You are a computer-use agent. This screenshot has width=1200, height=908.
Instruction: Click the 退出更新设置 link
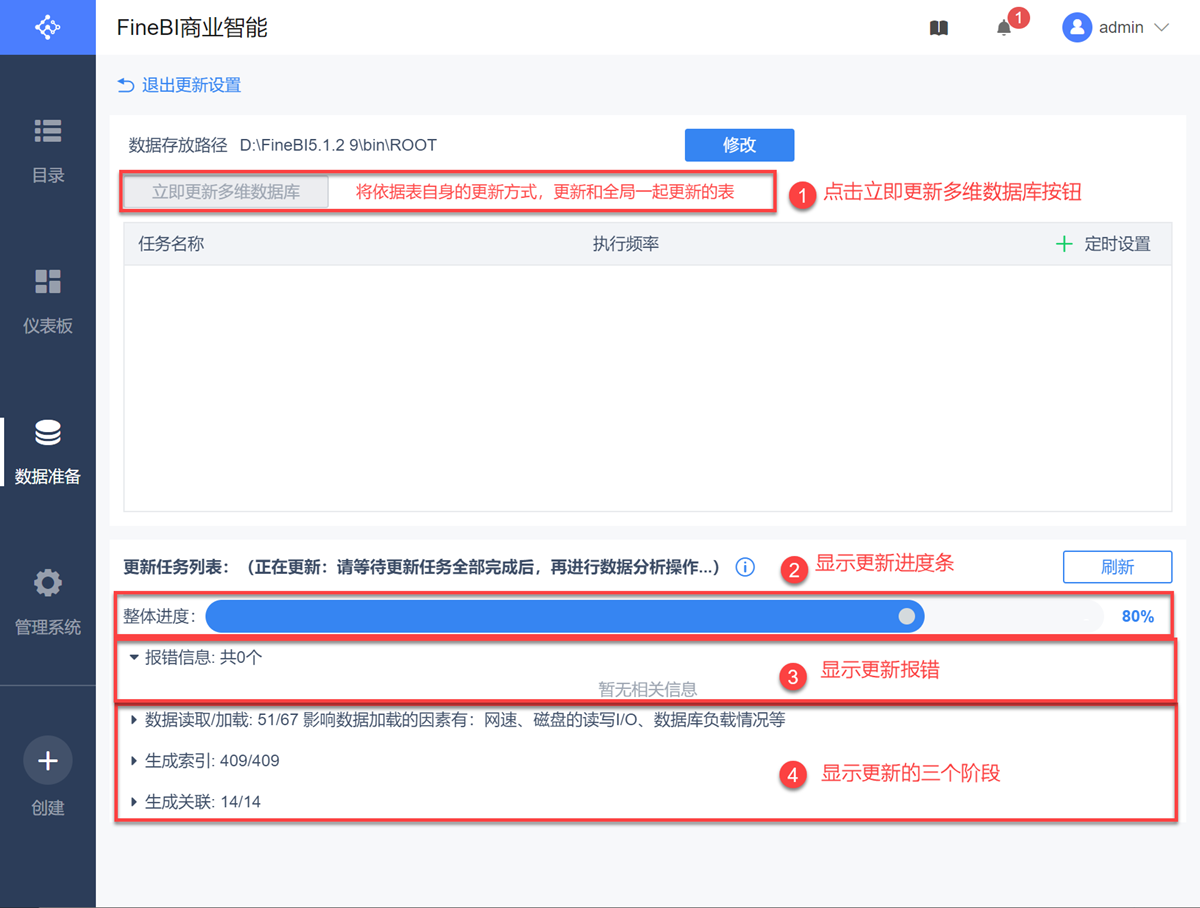click(x=191, y=85)
